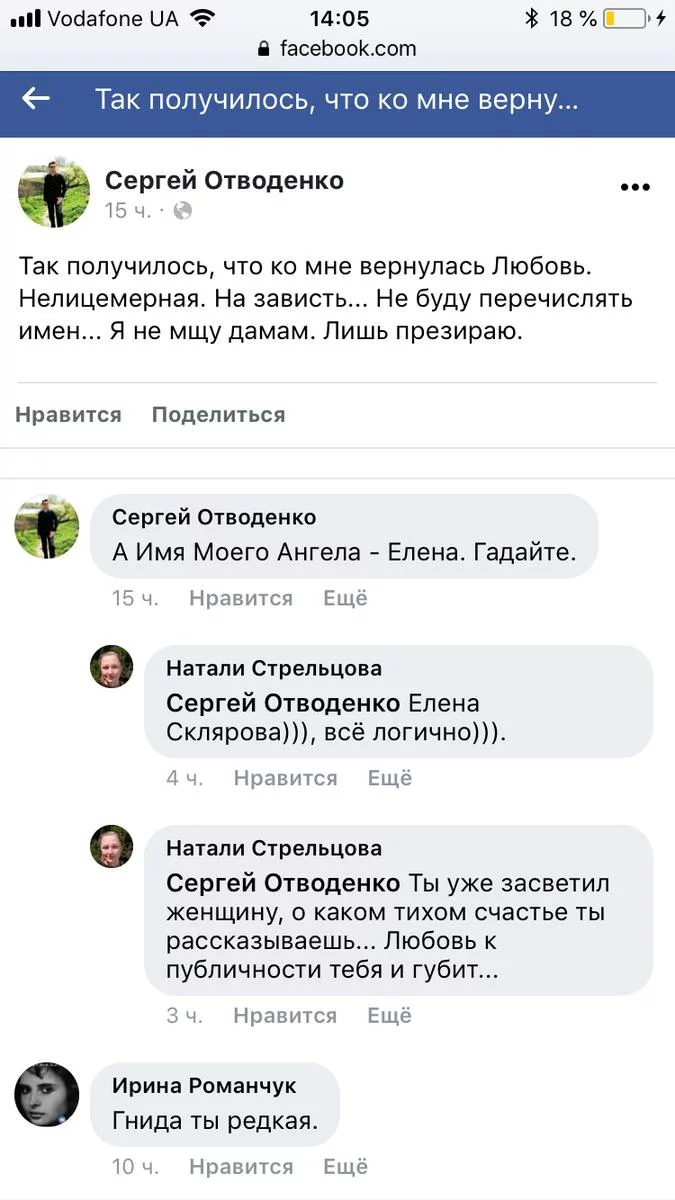Screen dimensions: 675x1200
Task: Tap the battery icon in status bar
Action: click(624, 18)
